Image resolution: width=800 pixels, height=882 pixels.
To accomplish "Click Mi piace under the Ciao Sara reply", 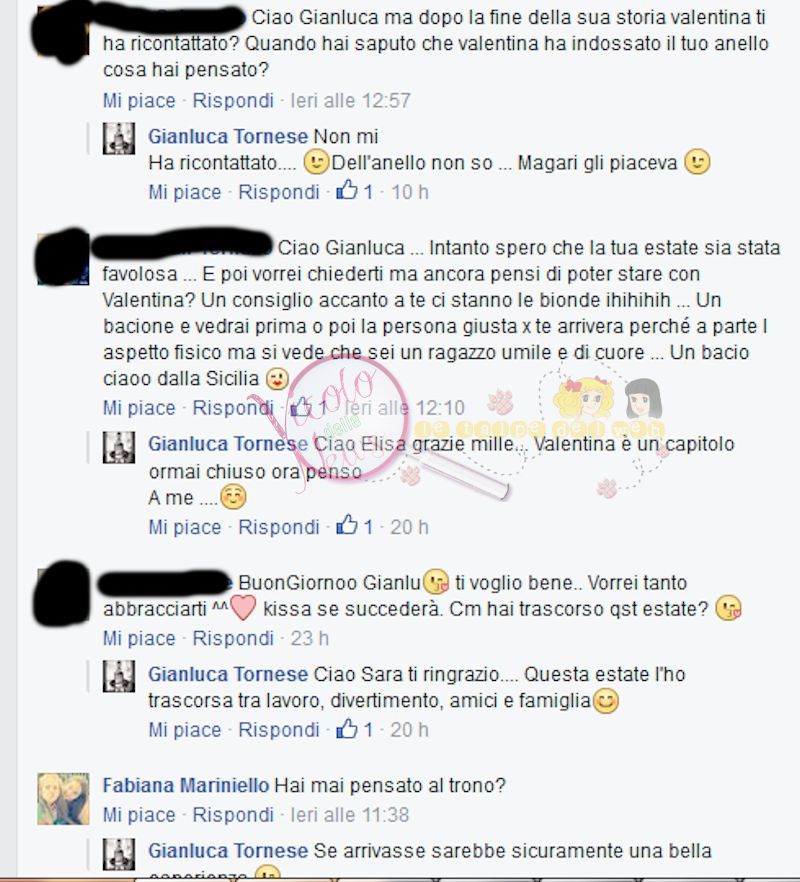I will (185, 730).
